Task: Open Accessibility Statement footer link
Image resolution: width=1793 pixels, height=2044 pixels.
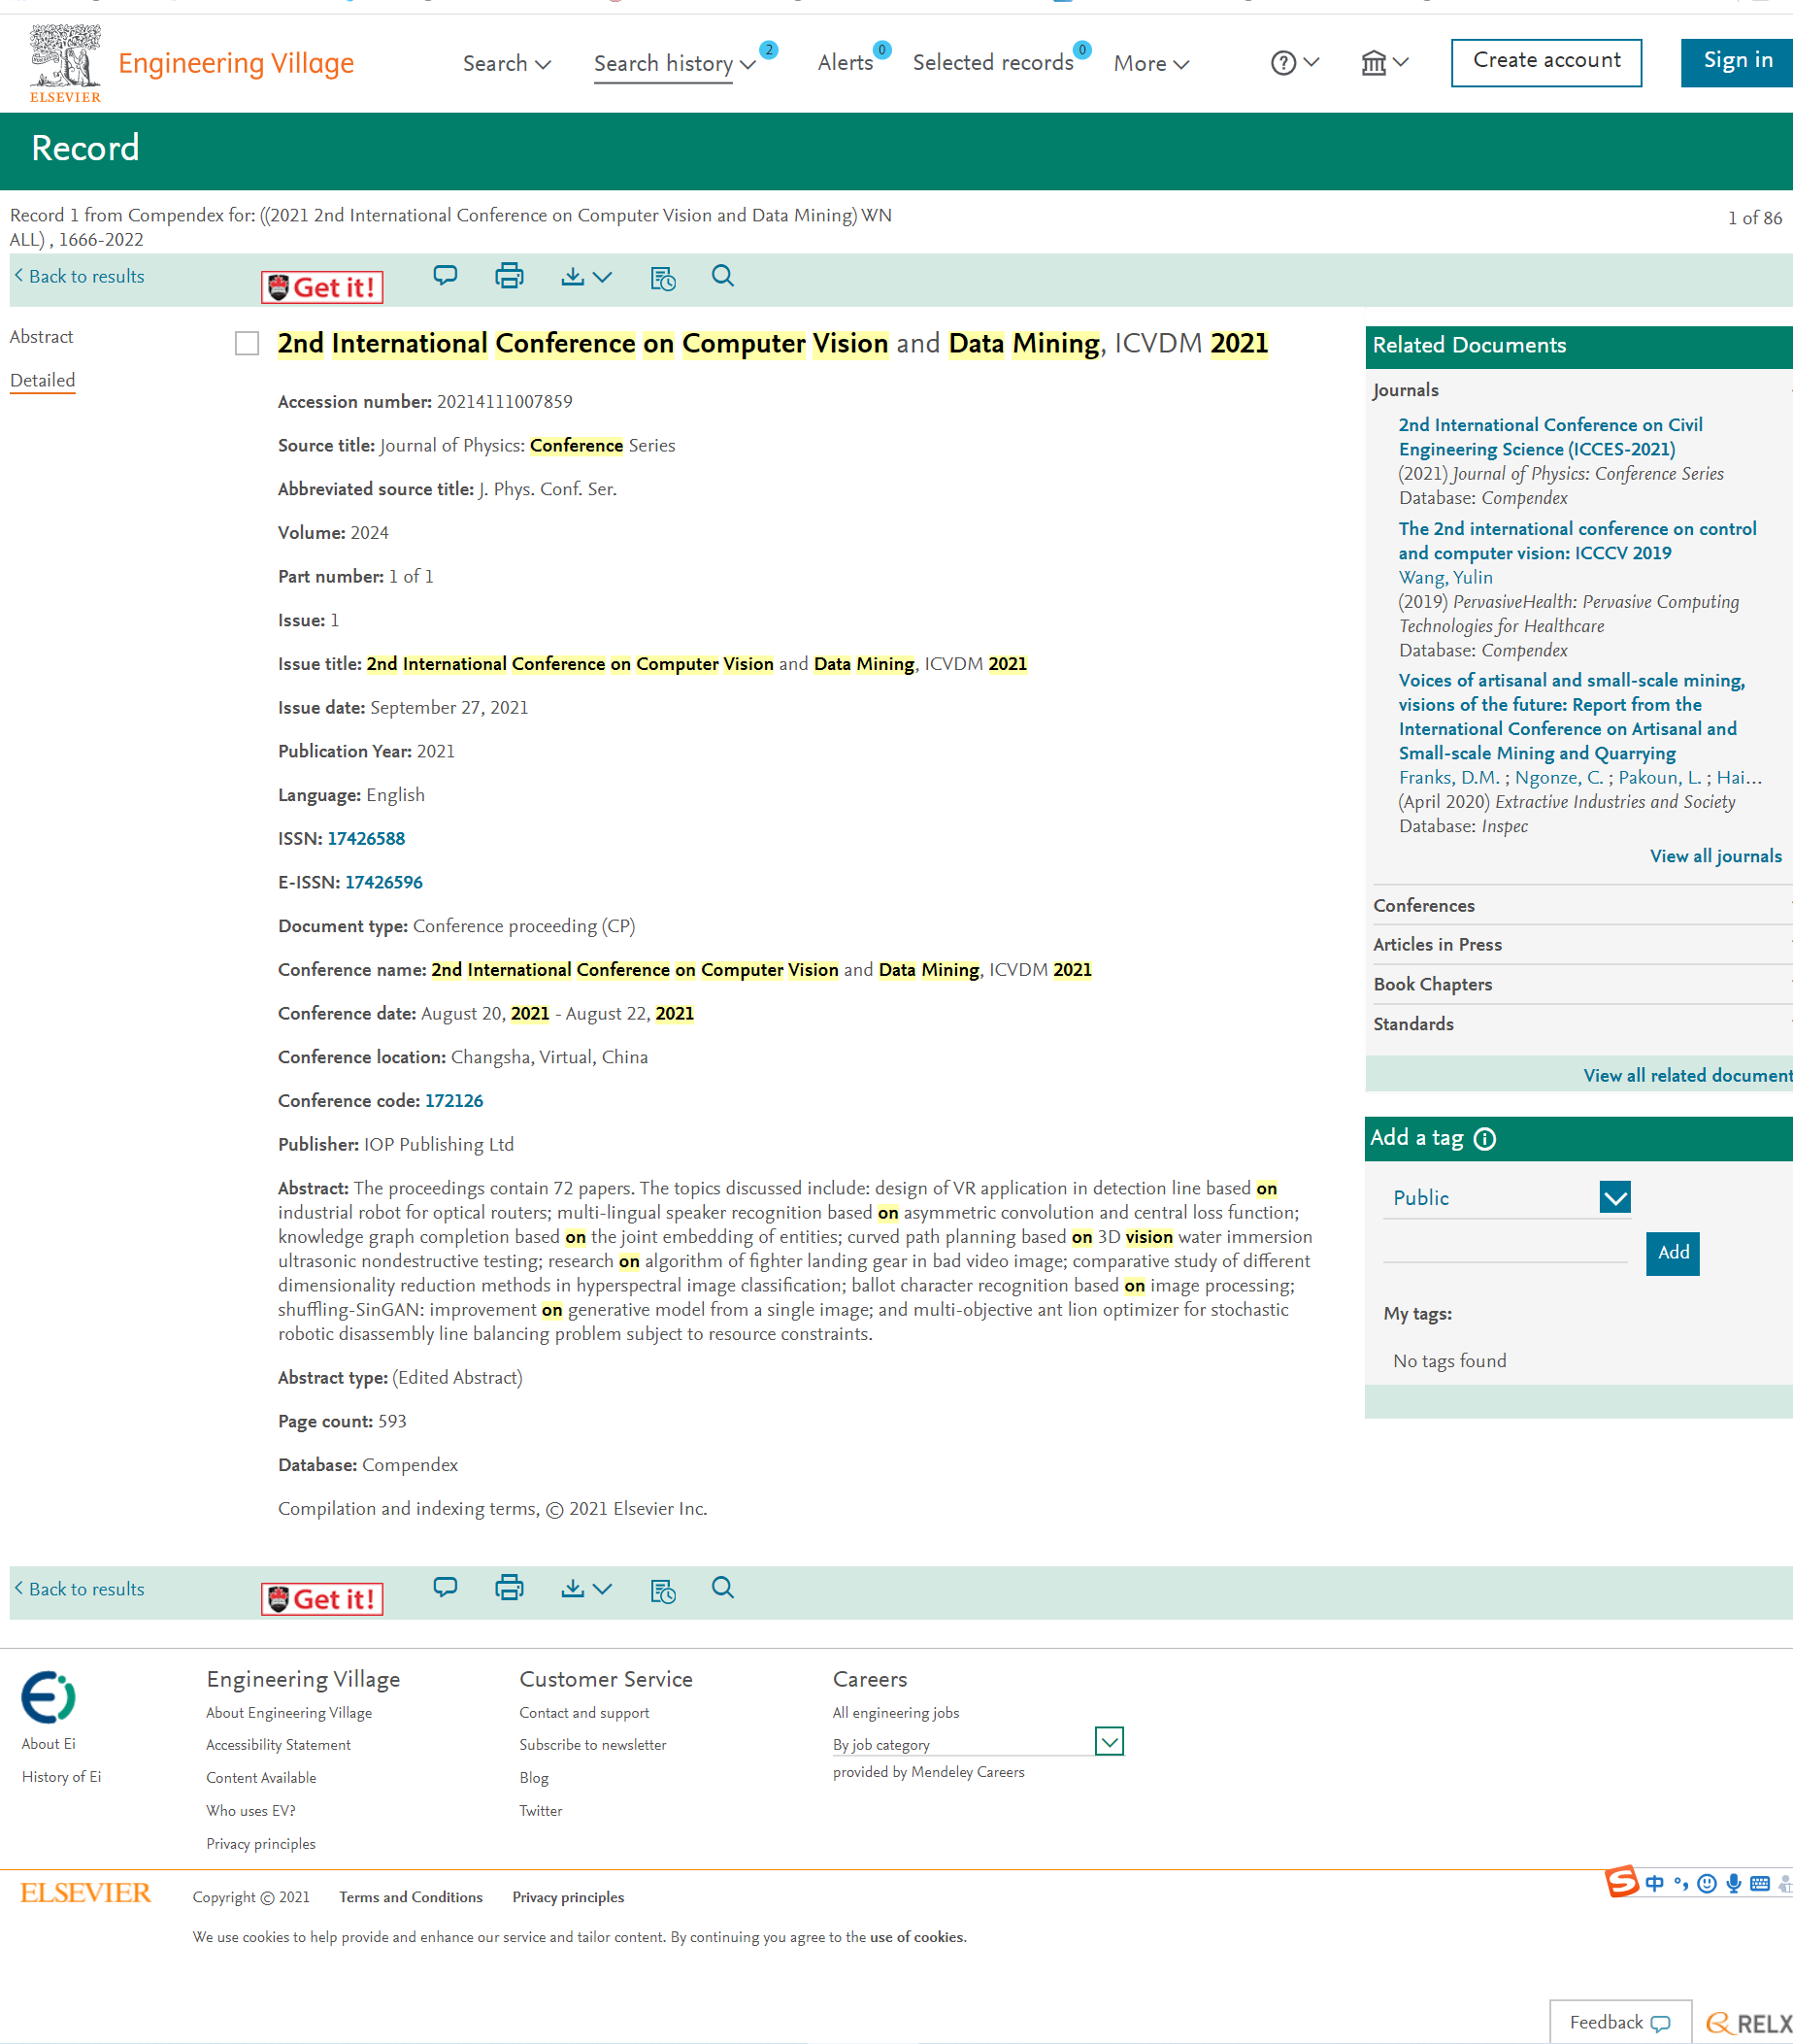Action: 278,1744
